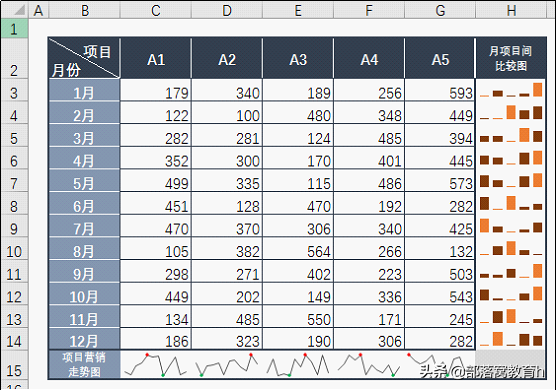Select the 5月 row label
The height and width of the screenshot is (390, 556).
tap(84, 180)
